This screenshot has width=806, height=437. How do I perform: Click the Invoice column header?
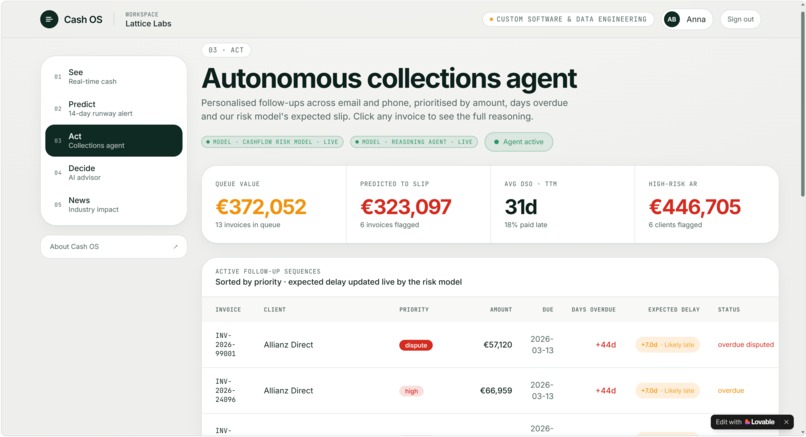tap(228, 309)
